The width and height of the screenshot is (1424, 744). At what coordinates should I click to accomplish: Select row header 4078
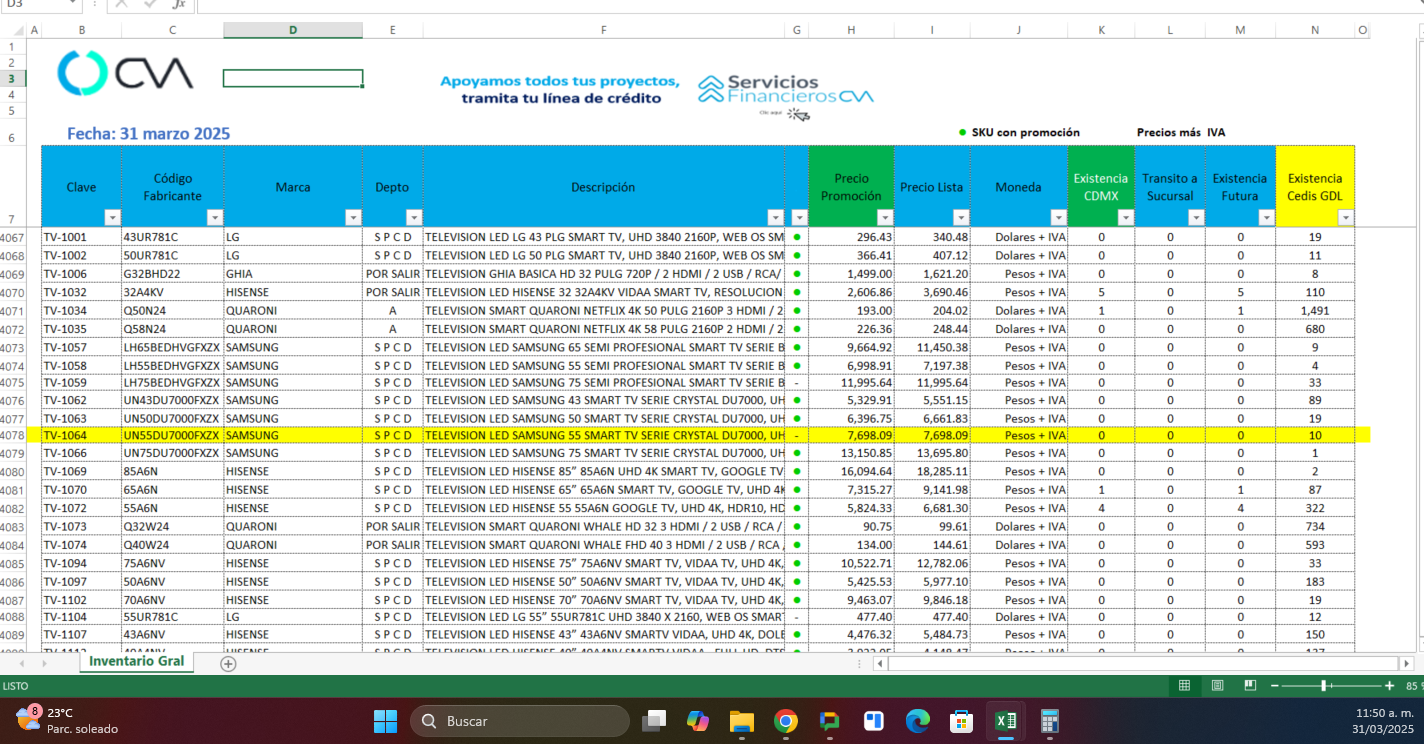click(x=13, y=435)
